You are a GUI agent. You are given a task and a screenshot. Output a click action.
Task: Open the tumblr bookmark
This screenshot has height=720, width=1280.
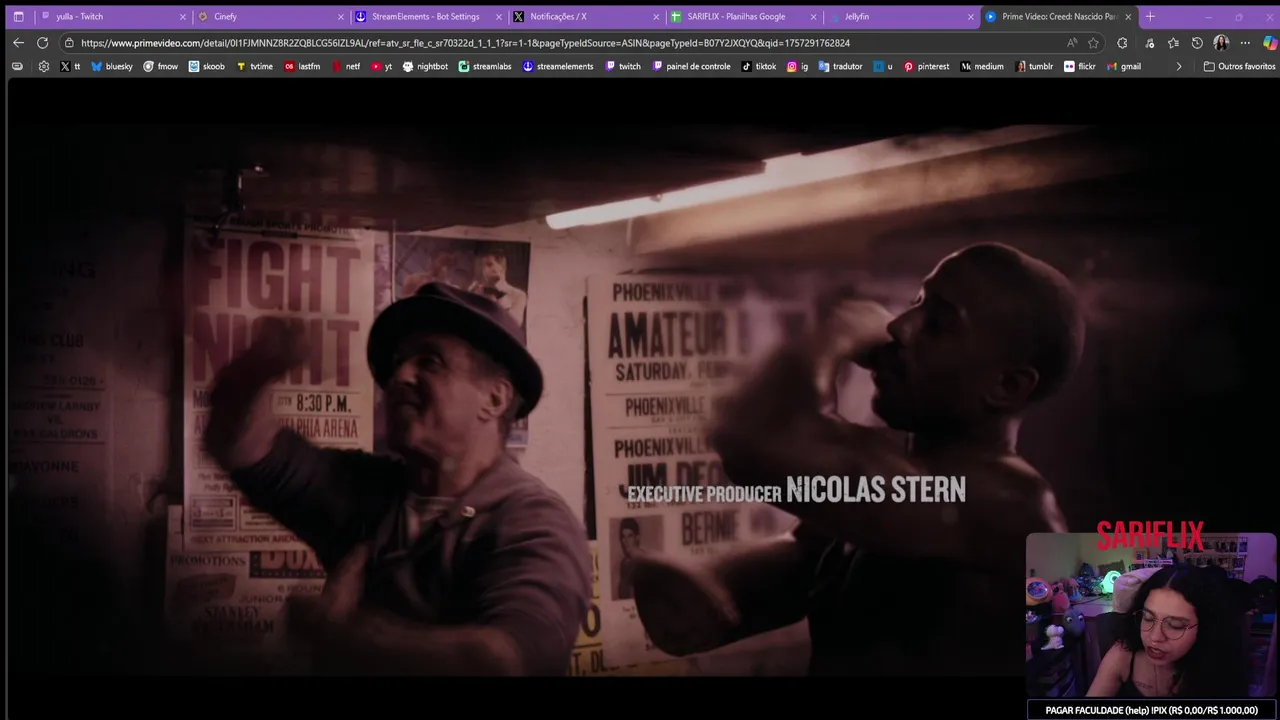(x=1034, y=66)
